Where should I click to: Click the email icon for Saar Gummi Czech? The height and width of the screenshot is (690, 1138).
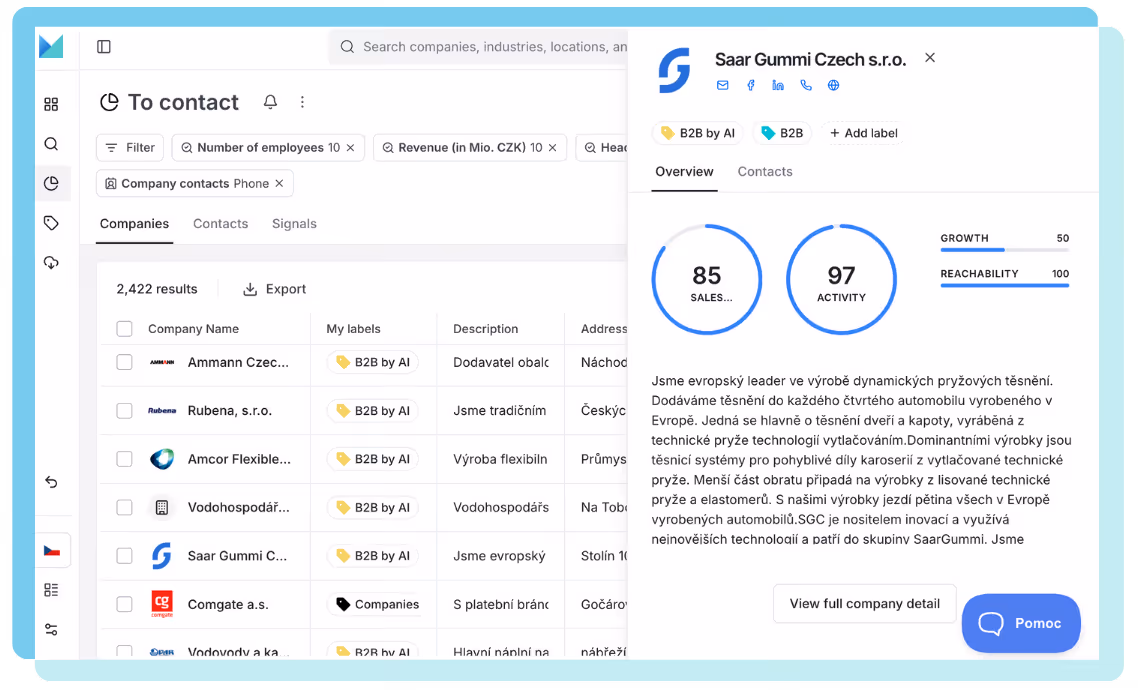(722, 85)
